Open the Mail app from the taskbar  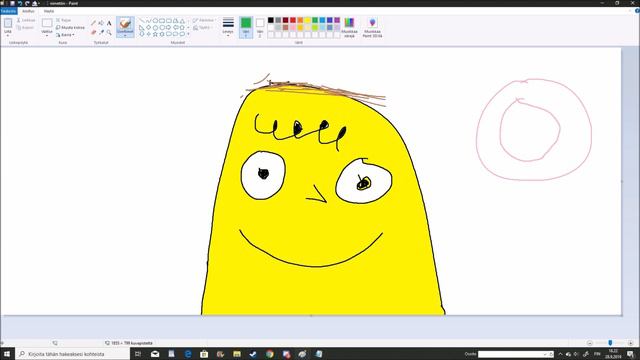coord(155,354)
